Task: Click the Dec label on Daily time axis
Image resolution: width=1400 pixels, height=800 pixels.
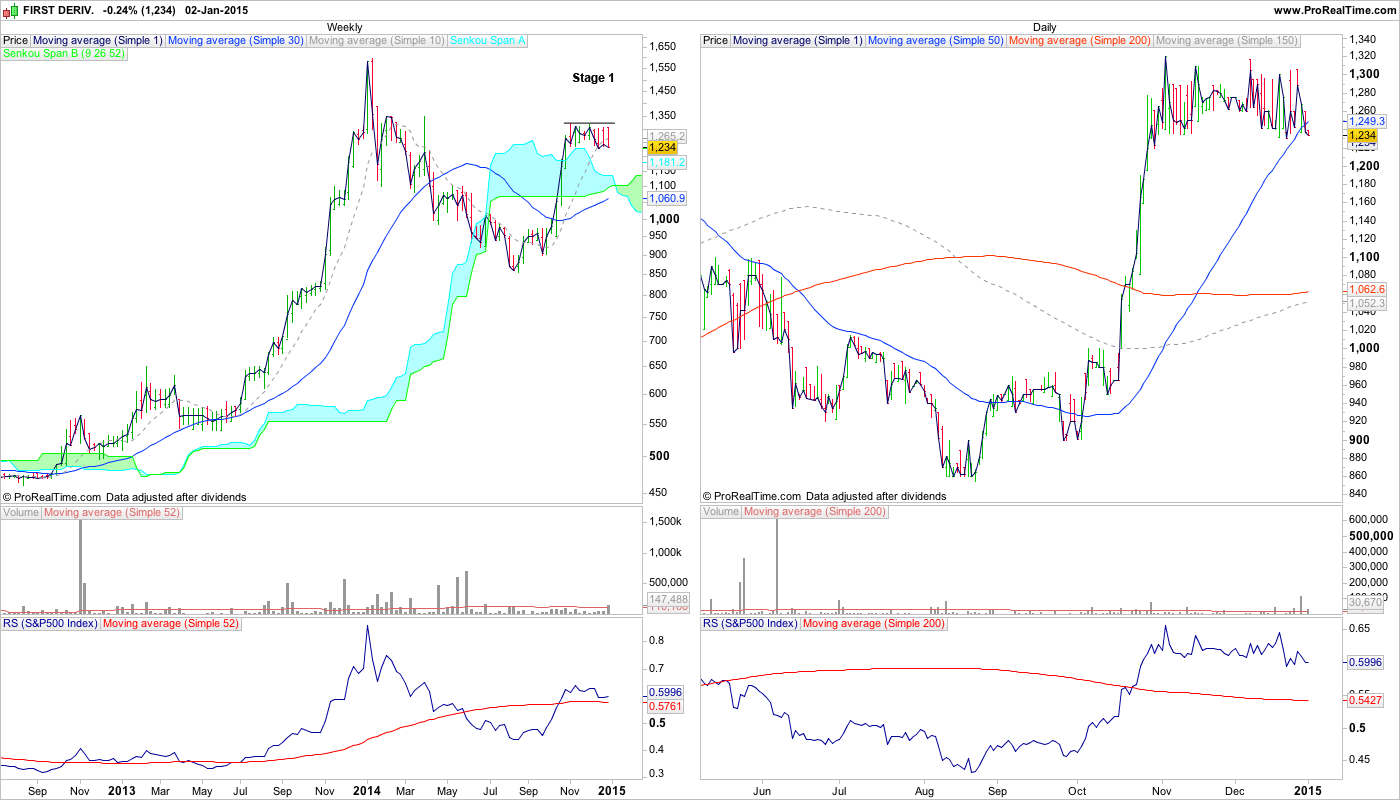Action: pyautogui.click(x=1234, y=790)
